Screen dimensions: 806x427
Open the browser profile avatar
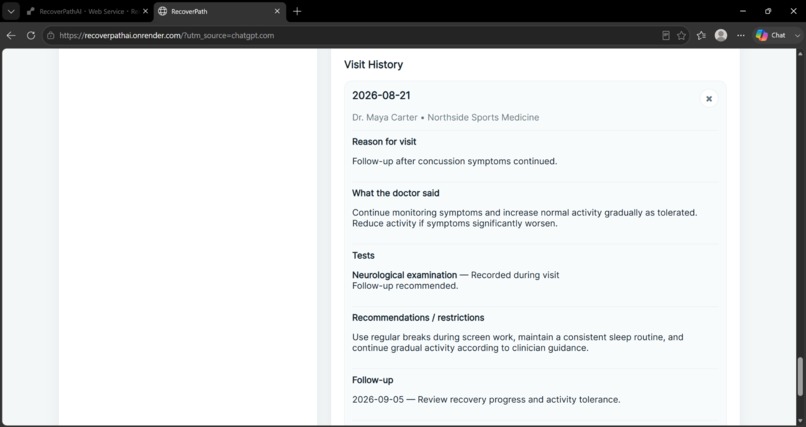pos(721,35)
